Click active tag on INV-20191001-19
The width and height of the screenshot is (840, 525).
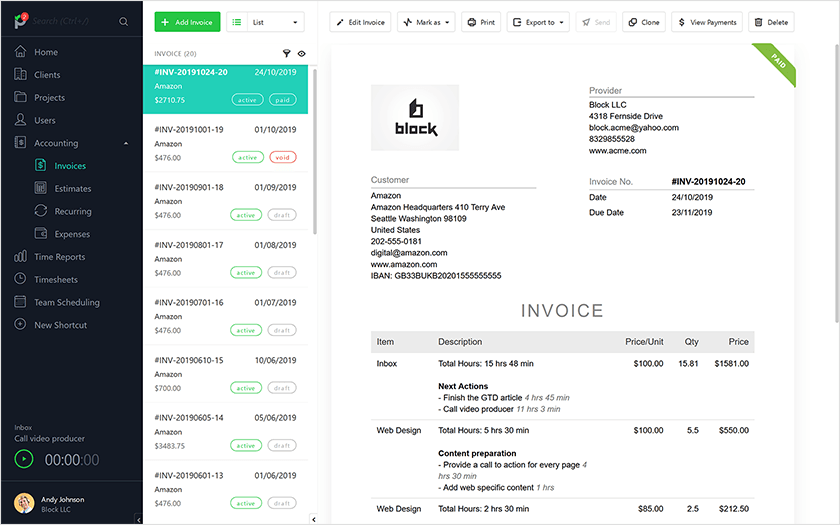click(248, 158)
